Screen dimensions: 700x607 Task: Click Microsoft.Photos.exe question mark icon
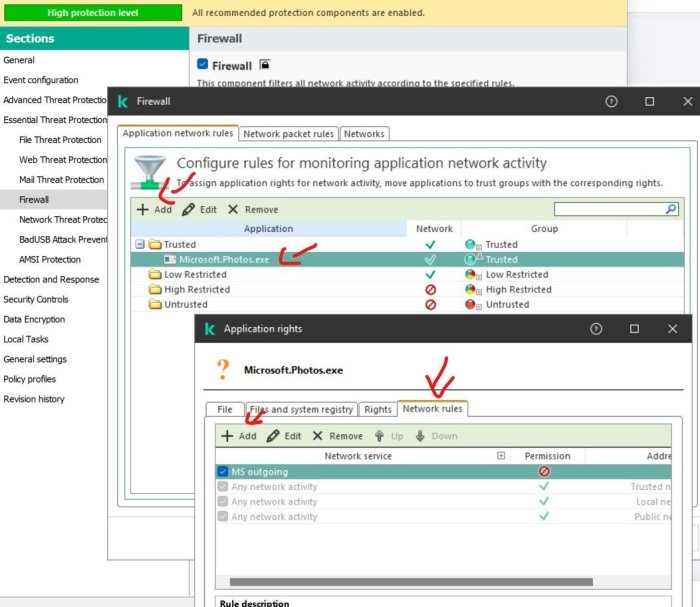[223, 370]
